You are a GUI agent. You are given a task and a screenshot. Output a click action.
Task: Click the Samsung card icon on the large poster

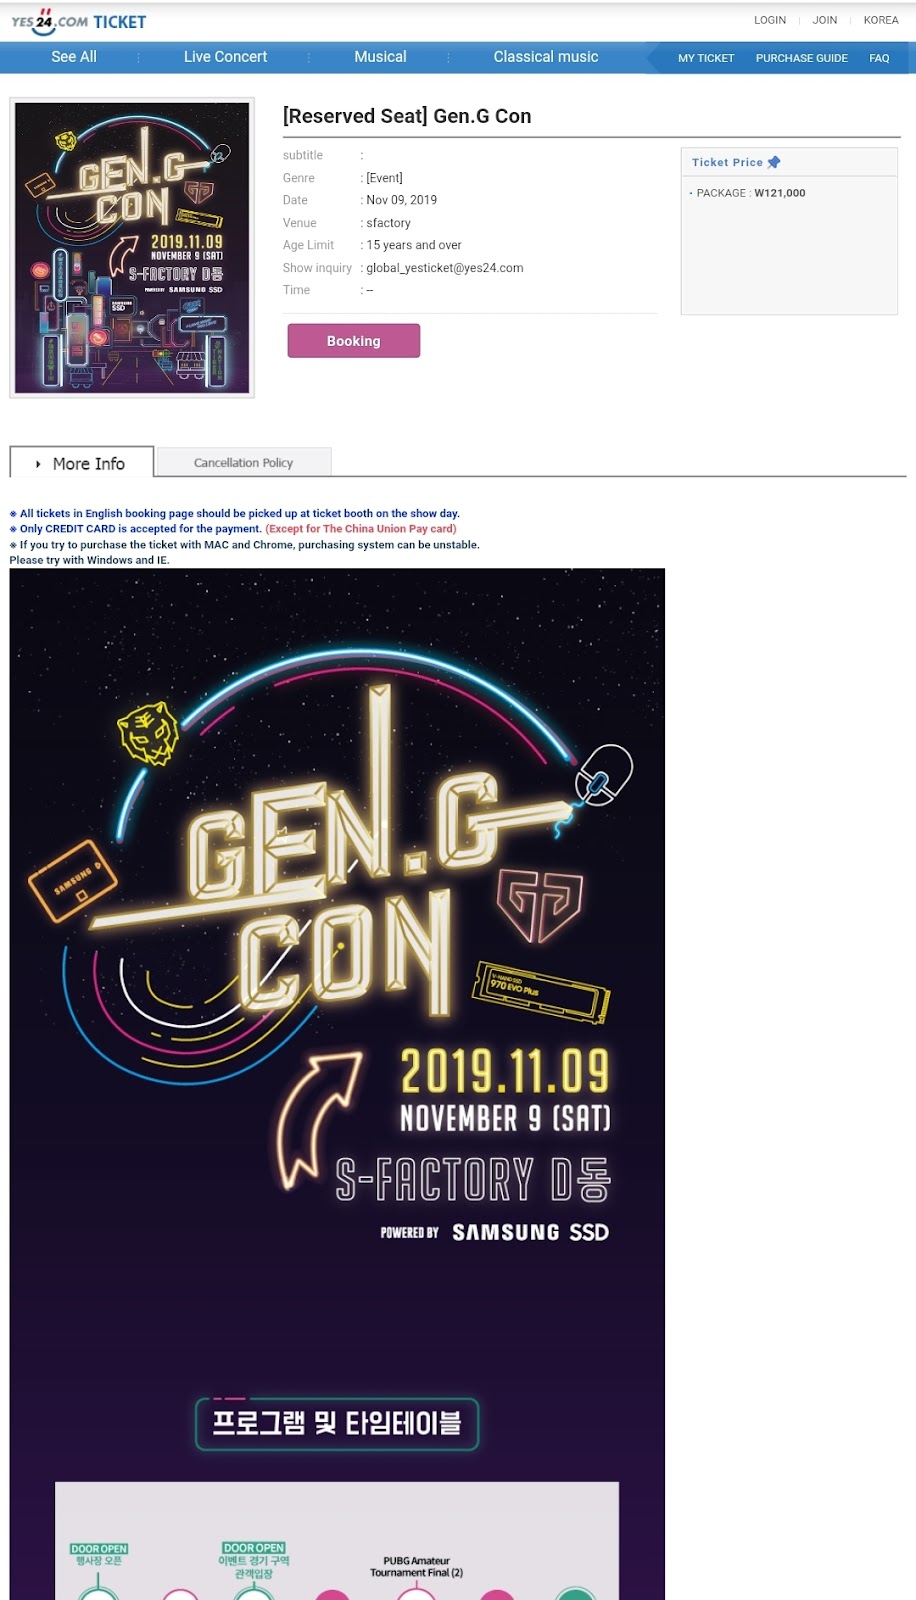click(72, 881)
